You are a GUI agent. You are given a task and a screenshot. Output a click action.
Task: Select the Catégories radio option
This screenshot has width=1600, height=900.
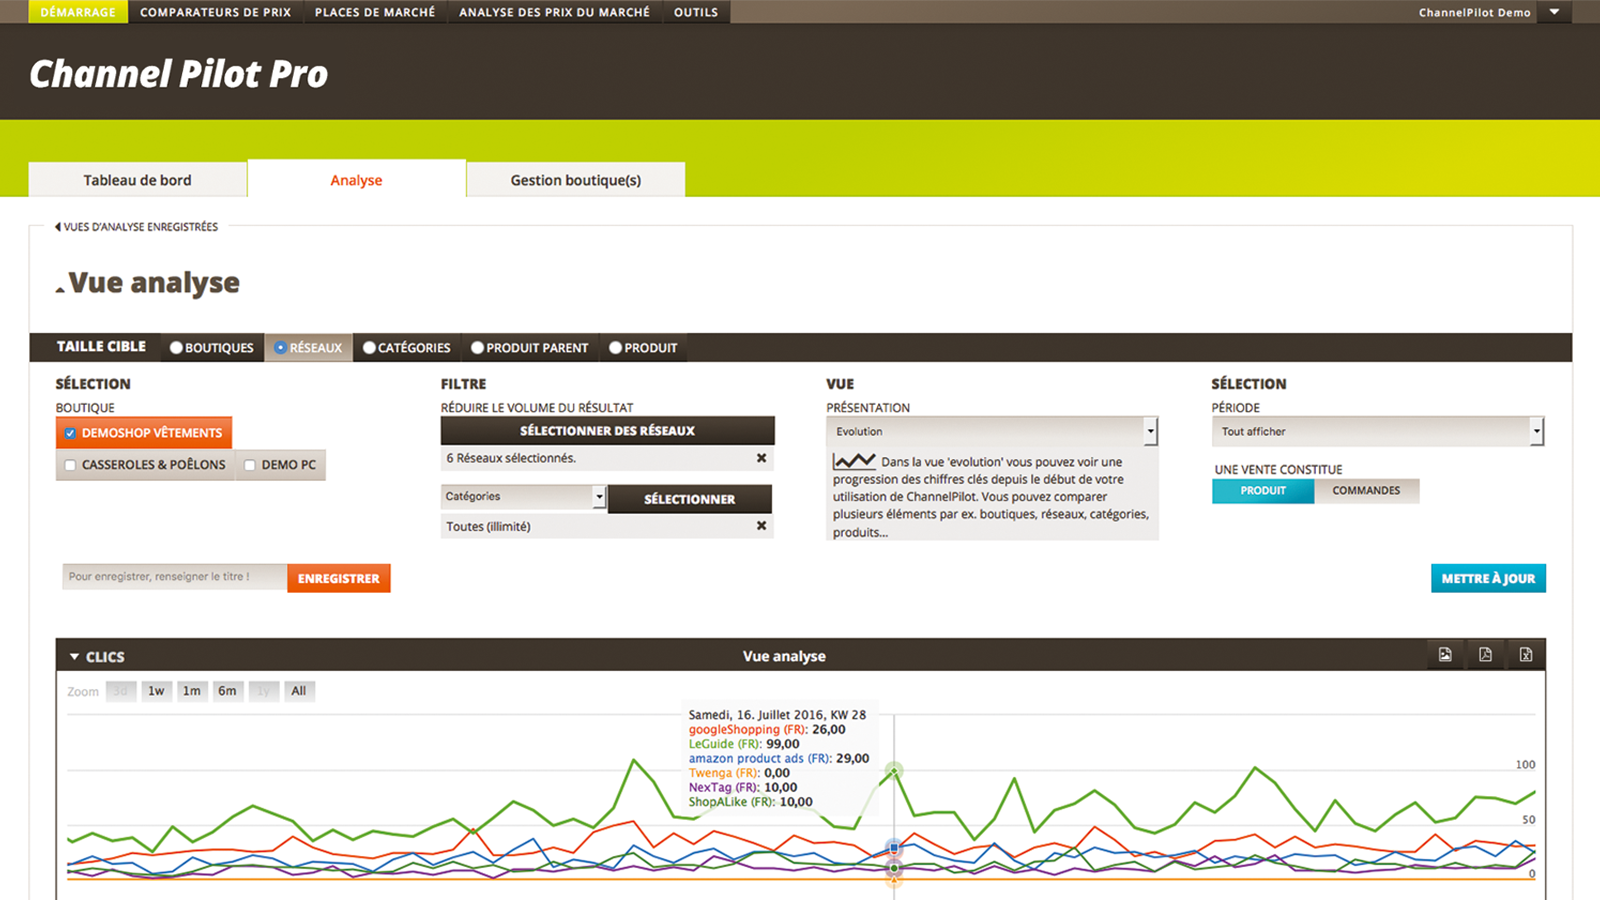[x=369, y=348]
